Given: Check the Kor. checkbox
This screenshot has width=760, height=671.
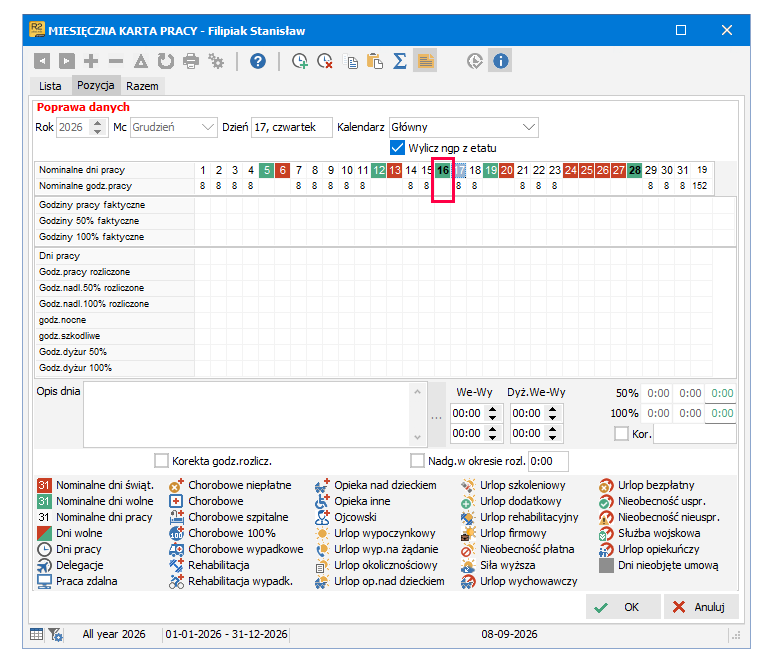Looking at the screenshot, I should tap(621, 433).
